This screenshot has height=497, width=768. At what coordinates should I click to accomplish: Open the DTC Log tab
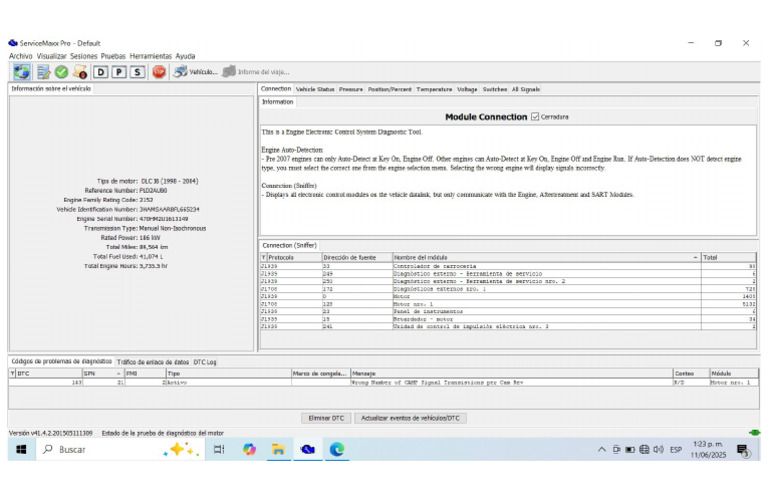click(x=205, y=362)
